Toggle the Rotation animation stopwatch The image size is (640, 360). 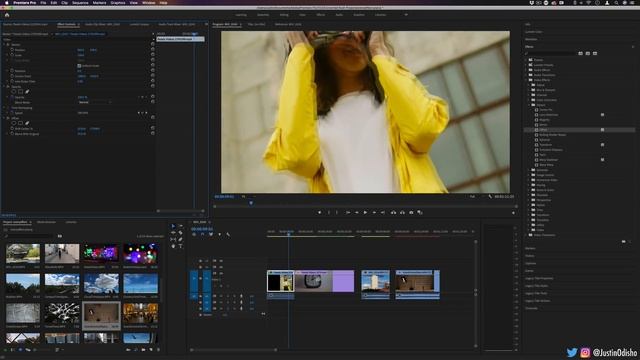(x=12, y=71)
